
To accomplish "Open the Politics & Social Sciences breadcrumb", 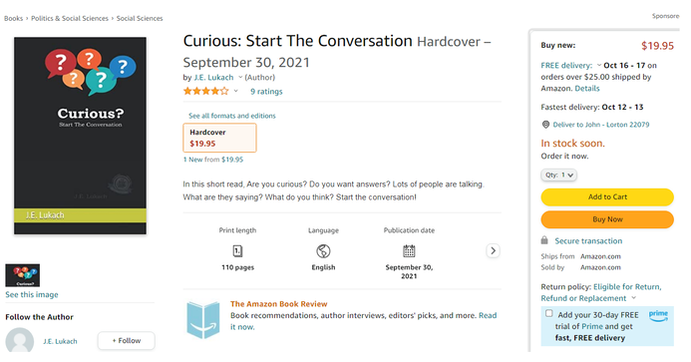I will pos(70,19).
